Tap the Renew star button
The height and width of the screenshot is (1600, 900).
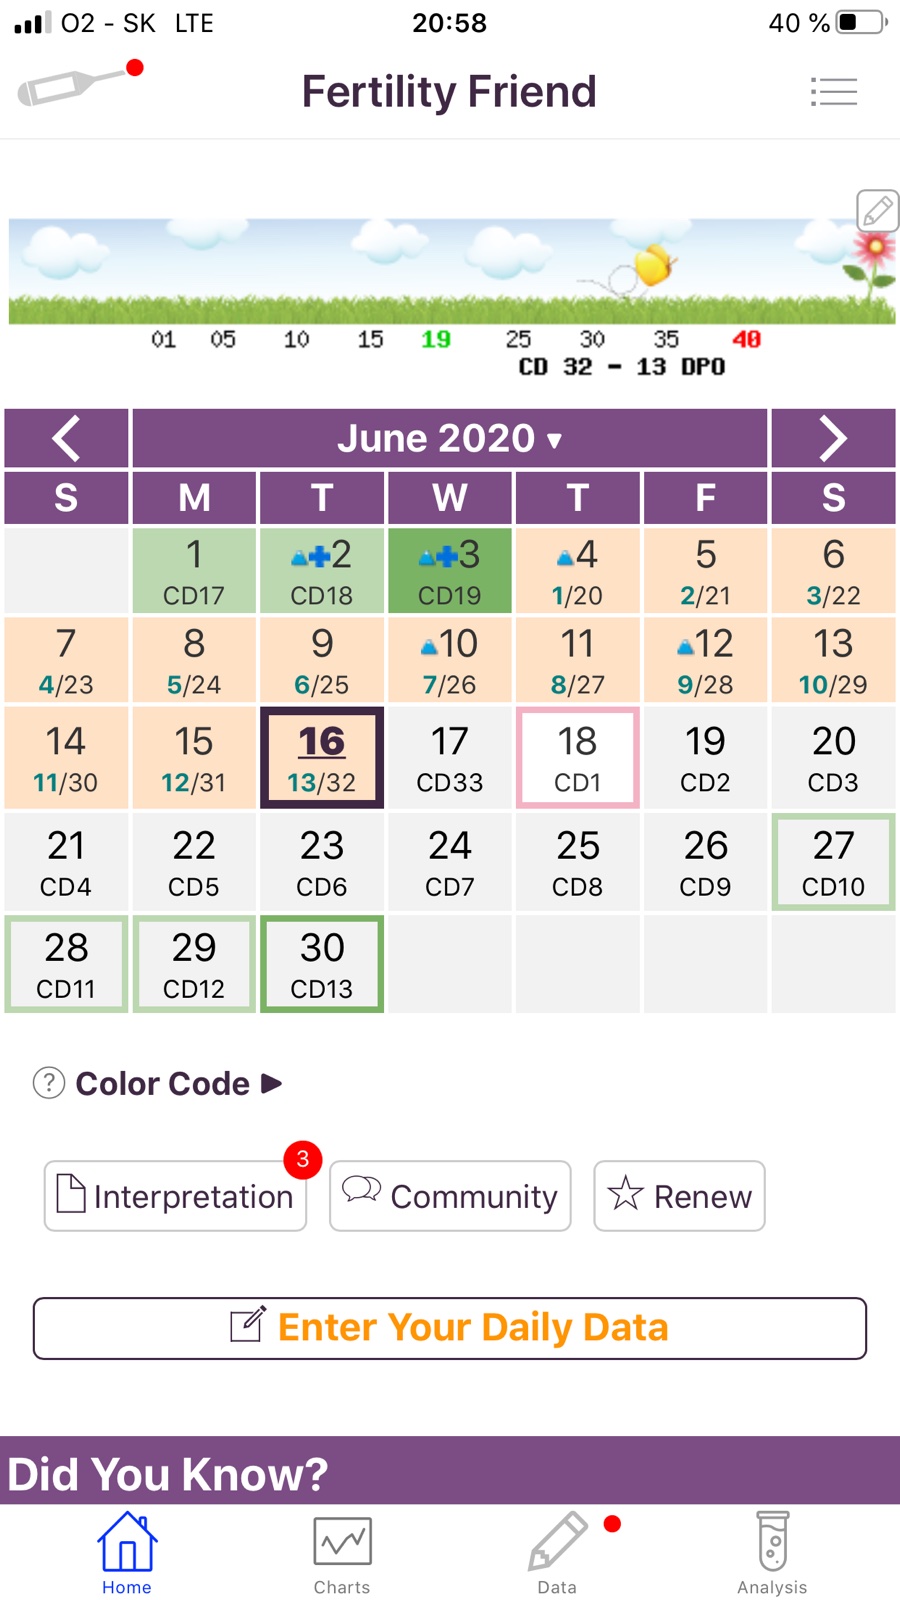[679, 1196]
